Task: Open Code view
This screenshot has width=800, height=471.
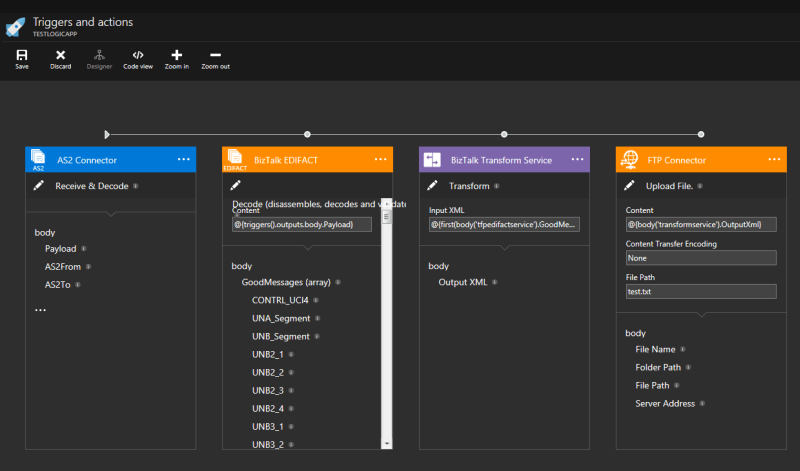Action: click(138, 59)
